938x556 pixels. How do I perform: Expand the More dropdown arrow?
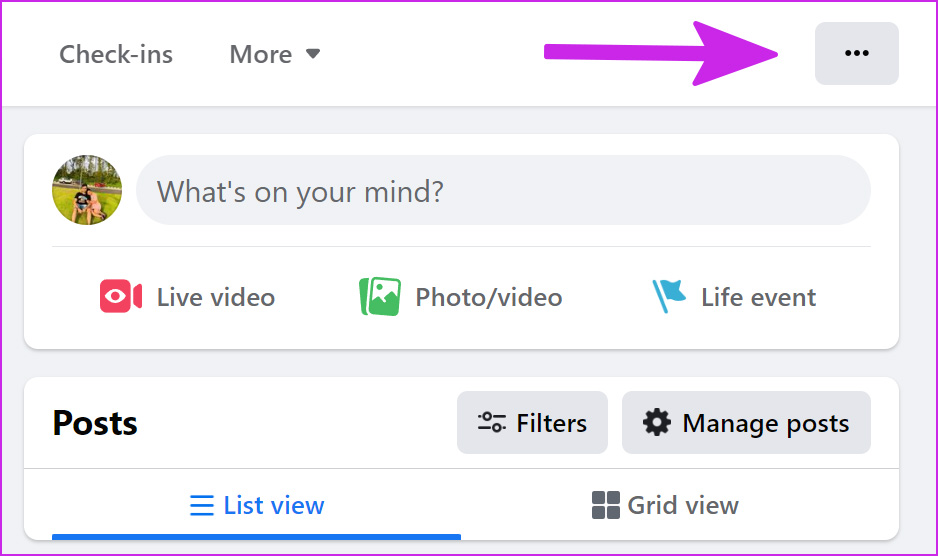pyautogui.click(x=313, y=54)
